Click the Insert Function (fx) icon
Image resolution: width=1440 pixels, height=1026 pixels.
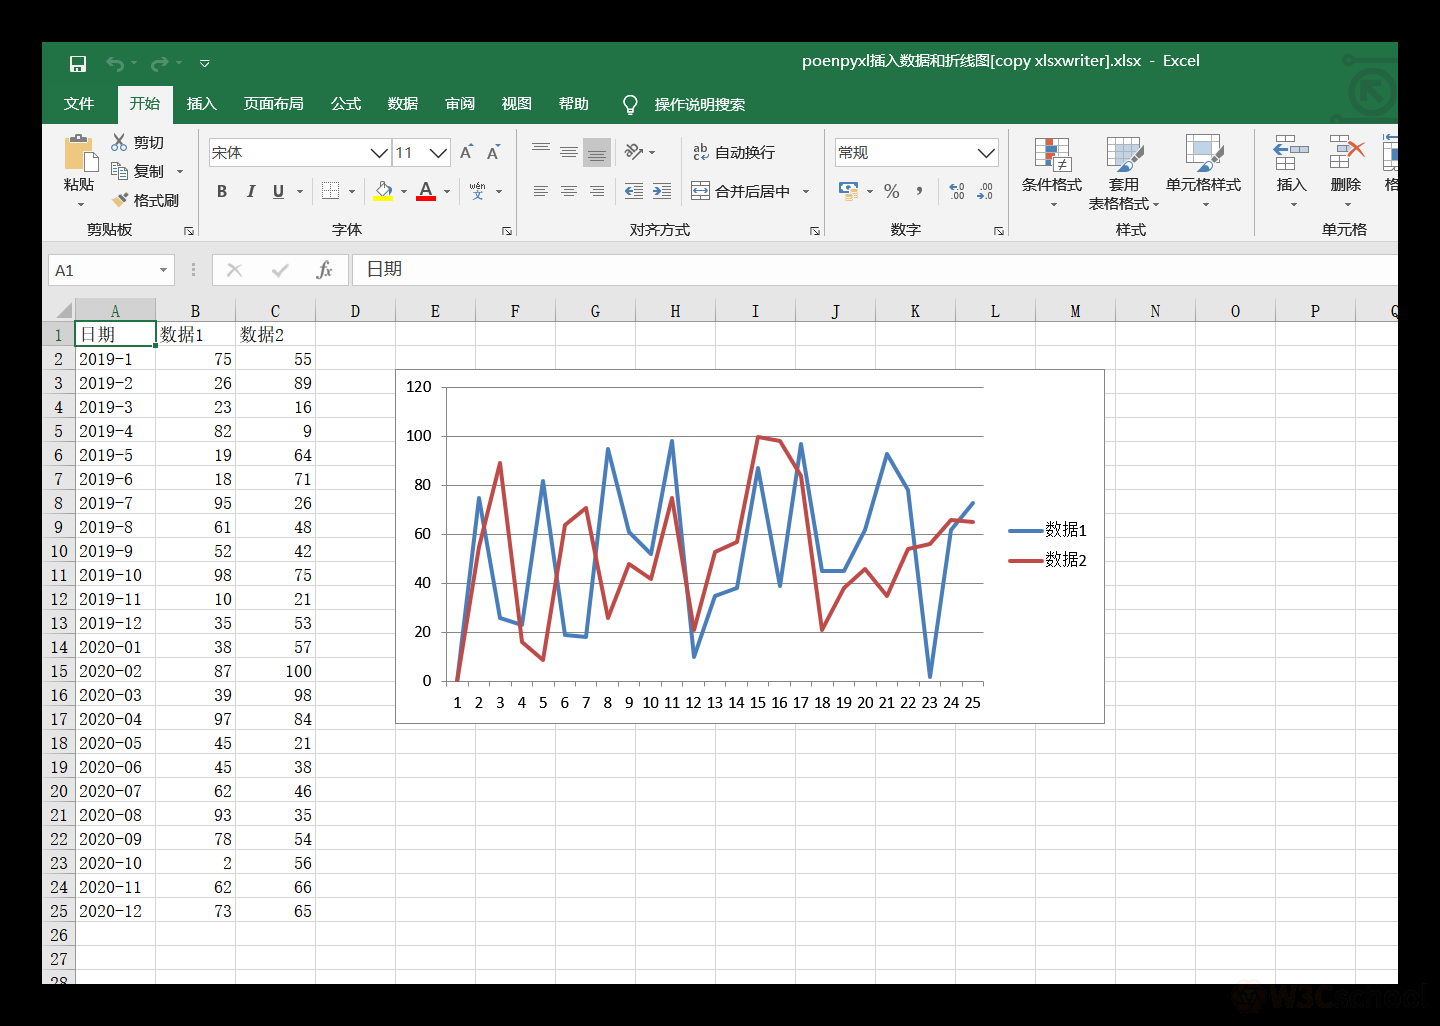pos(325,269)
